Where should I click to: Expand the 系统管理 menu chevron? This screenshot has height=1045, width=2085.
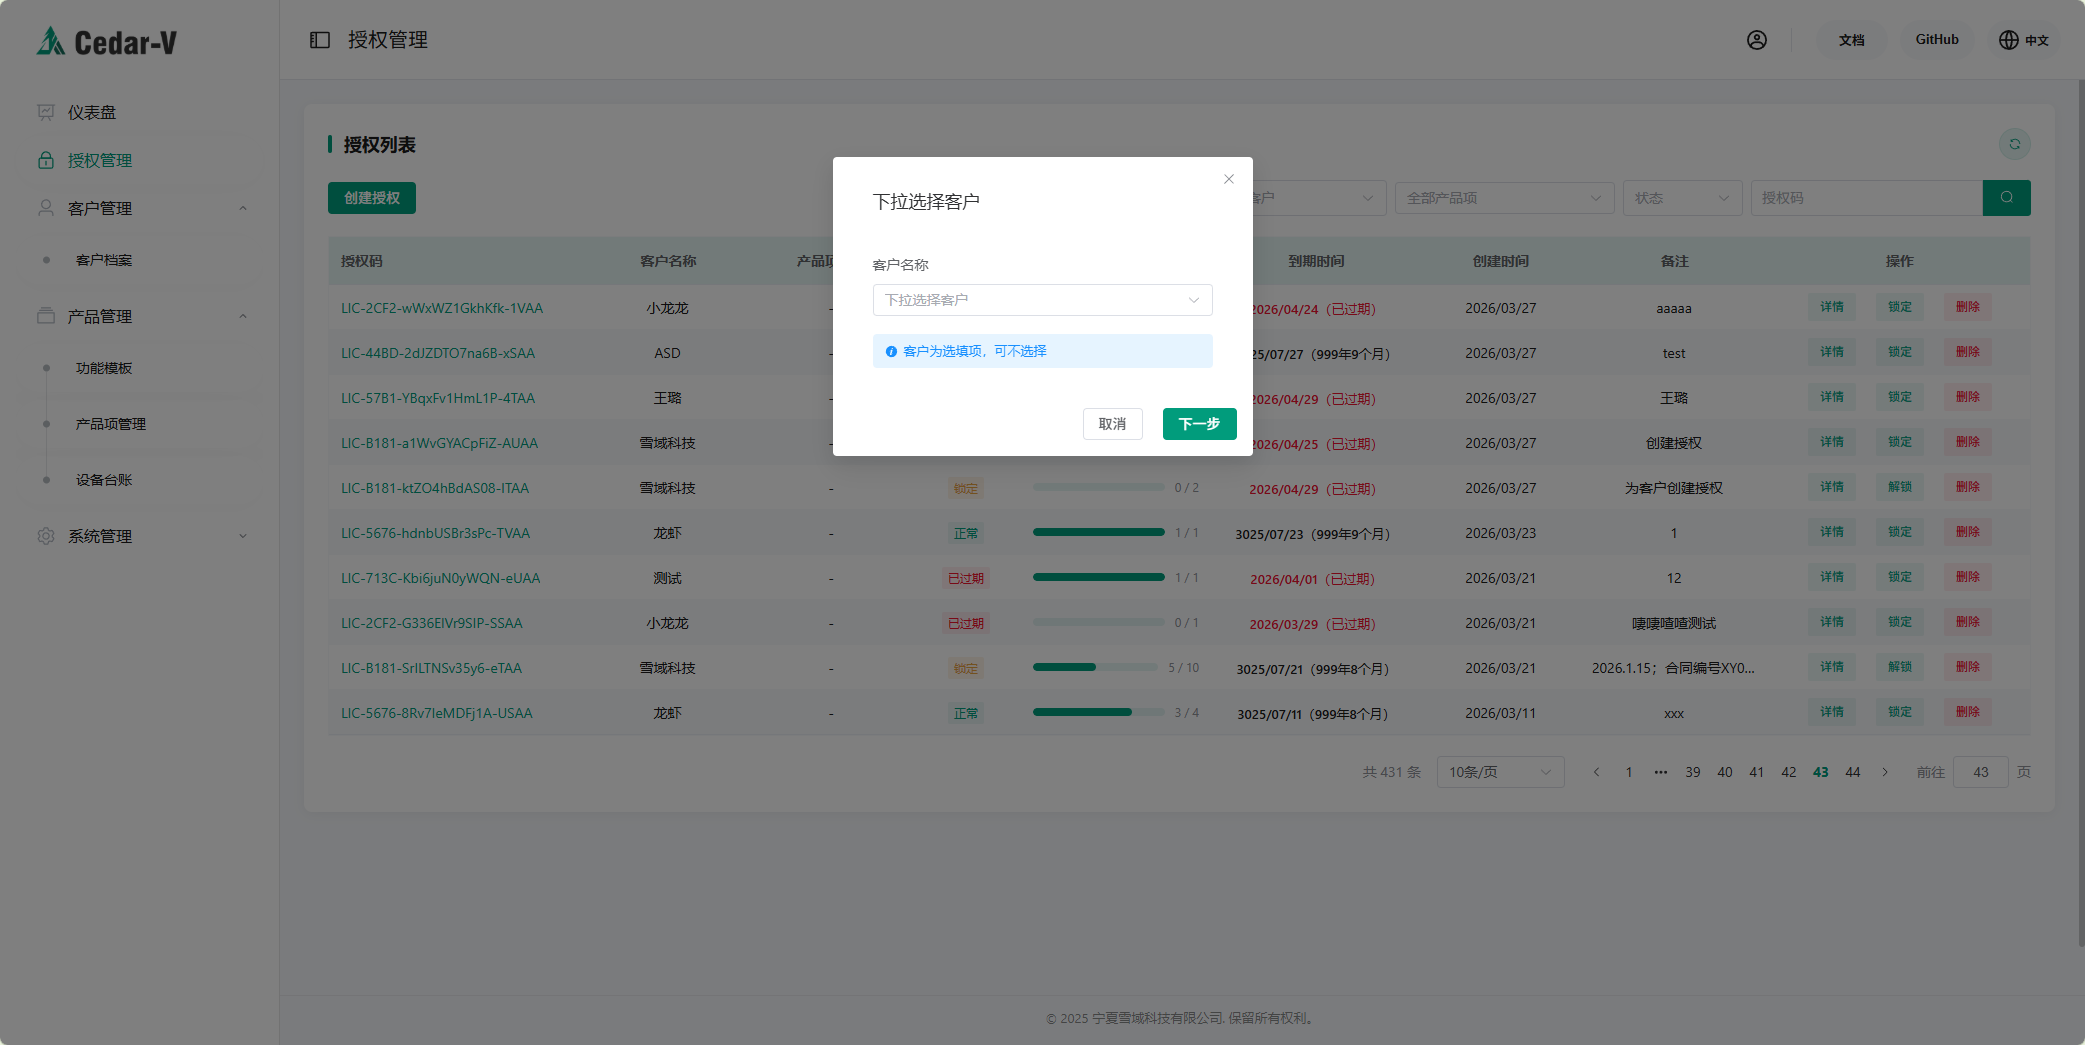point(243,536)
